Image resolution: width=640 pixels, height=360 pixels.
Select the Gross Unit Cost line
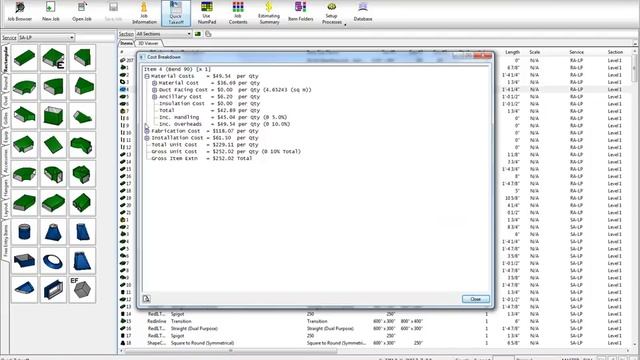226,151
